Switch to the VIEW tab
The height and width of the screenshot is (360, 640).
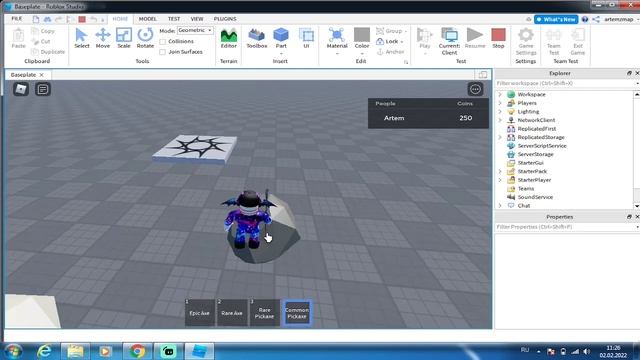point(197,19)
